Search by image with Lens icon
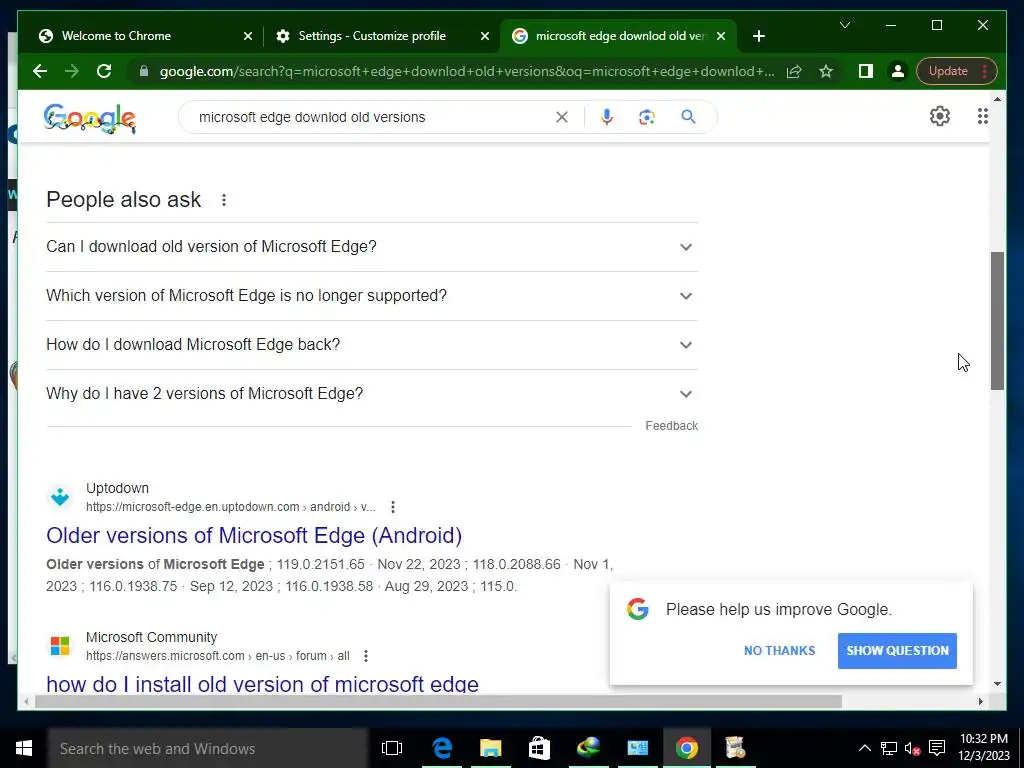1024x768 pixels. coord(647,117)
